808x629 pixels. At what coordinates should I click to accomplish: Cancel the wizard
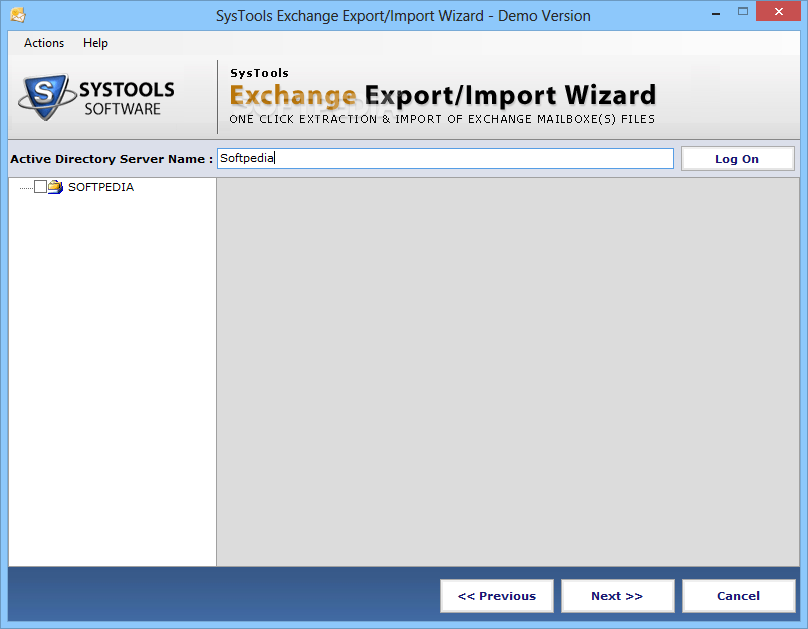coord(738,596)
